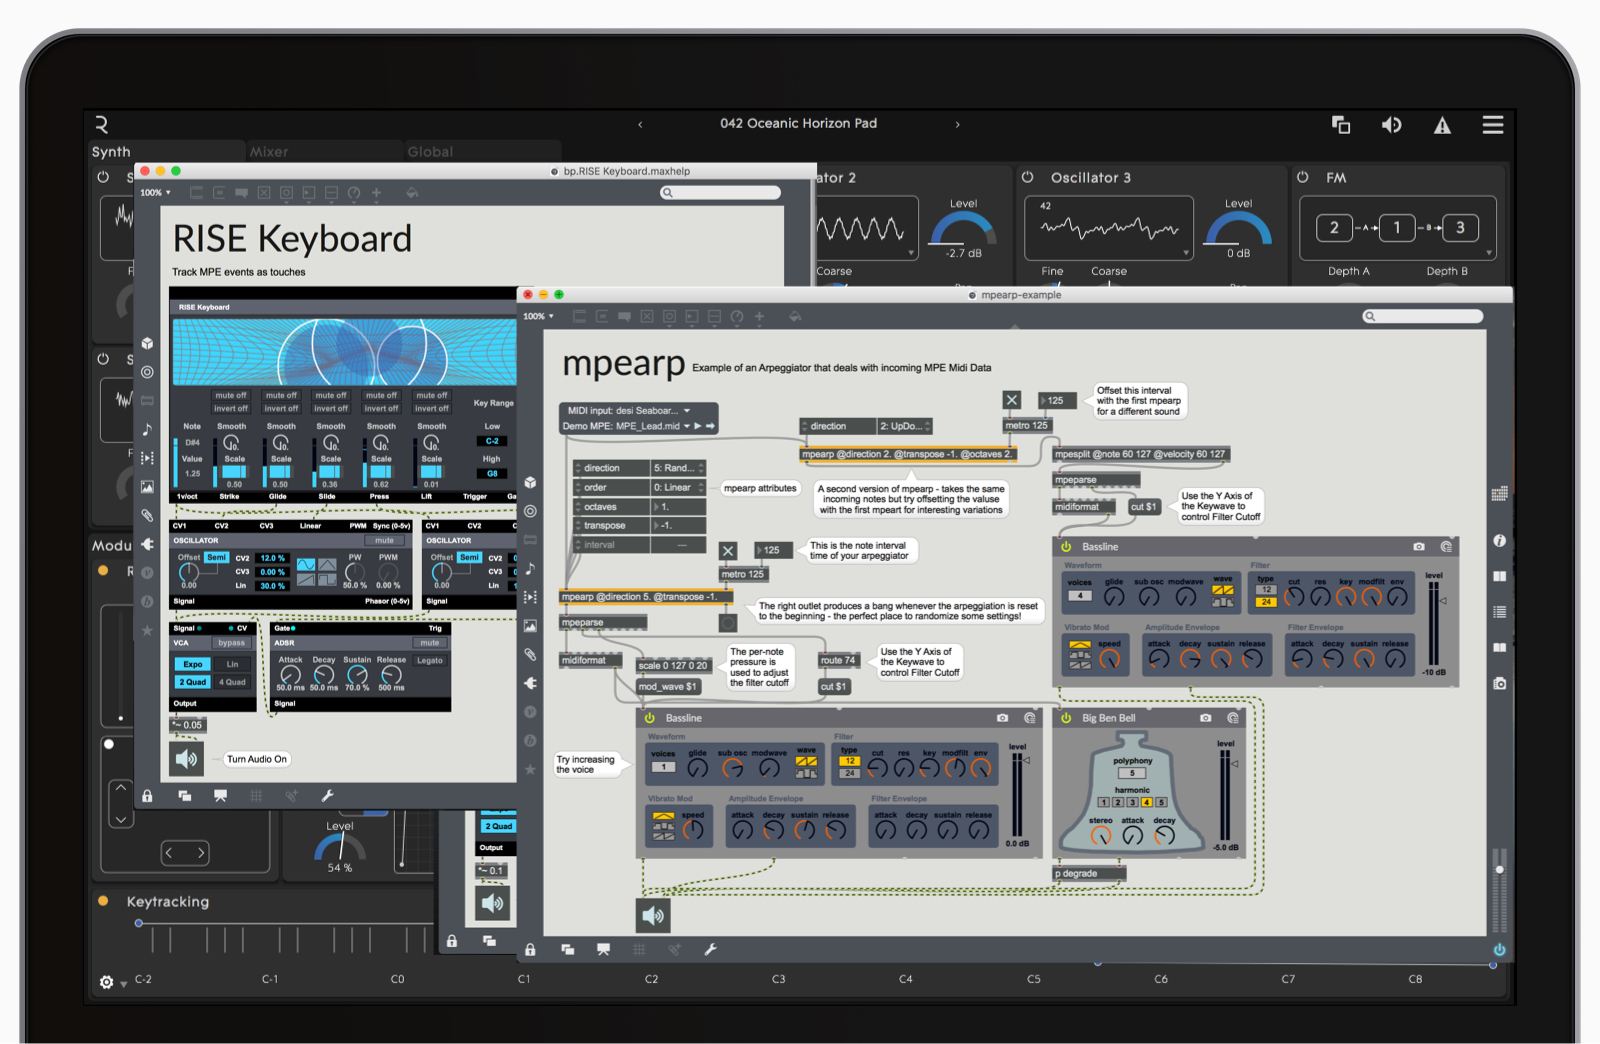The width and height of the screenshot is (1600, 1044).
Task: Open the 0: Linear order value menu
Action: pos(679,487)
